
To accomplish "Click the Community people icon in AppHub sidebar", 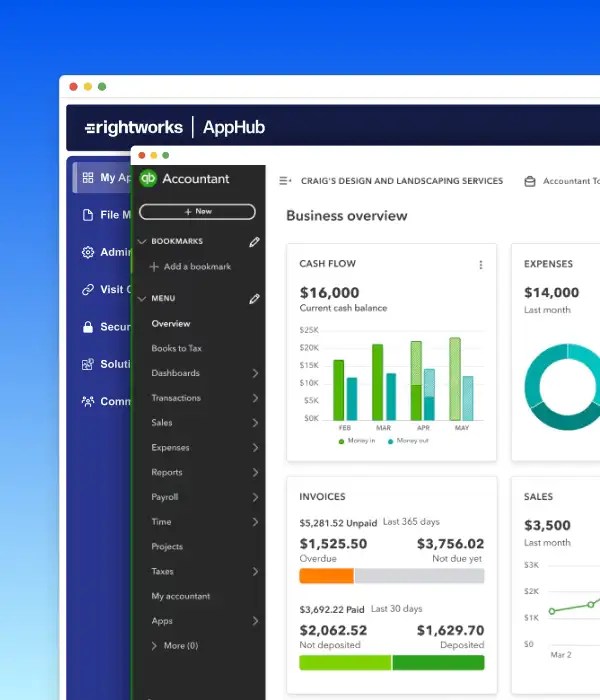I will [88, 401].
